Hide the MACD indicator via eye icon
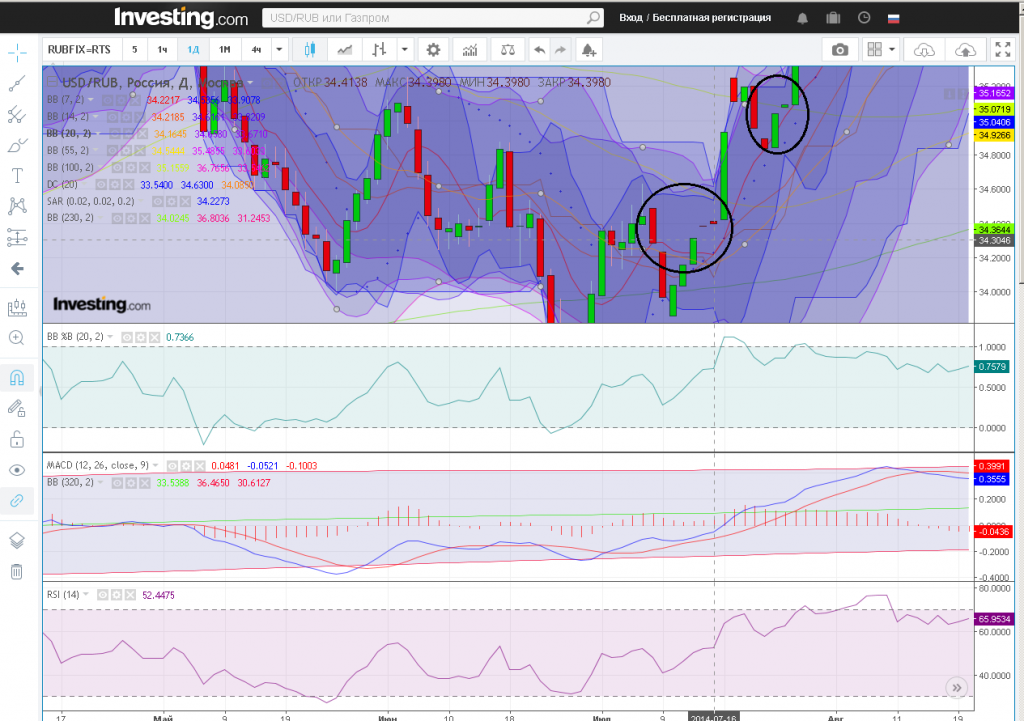The height and width of the screenshot is (721, 1024). (x=173, y=465)
